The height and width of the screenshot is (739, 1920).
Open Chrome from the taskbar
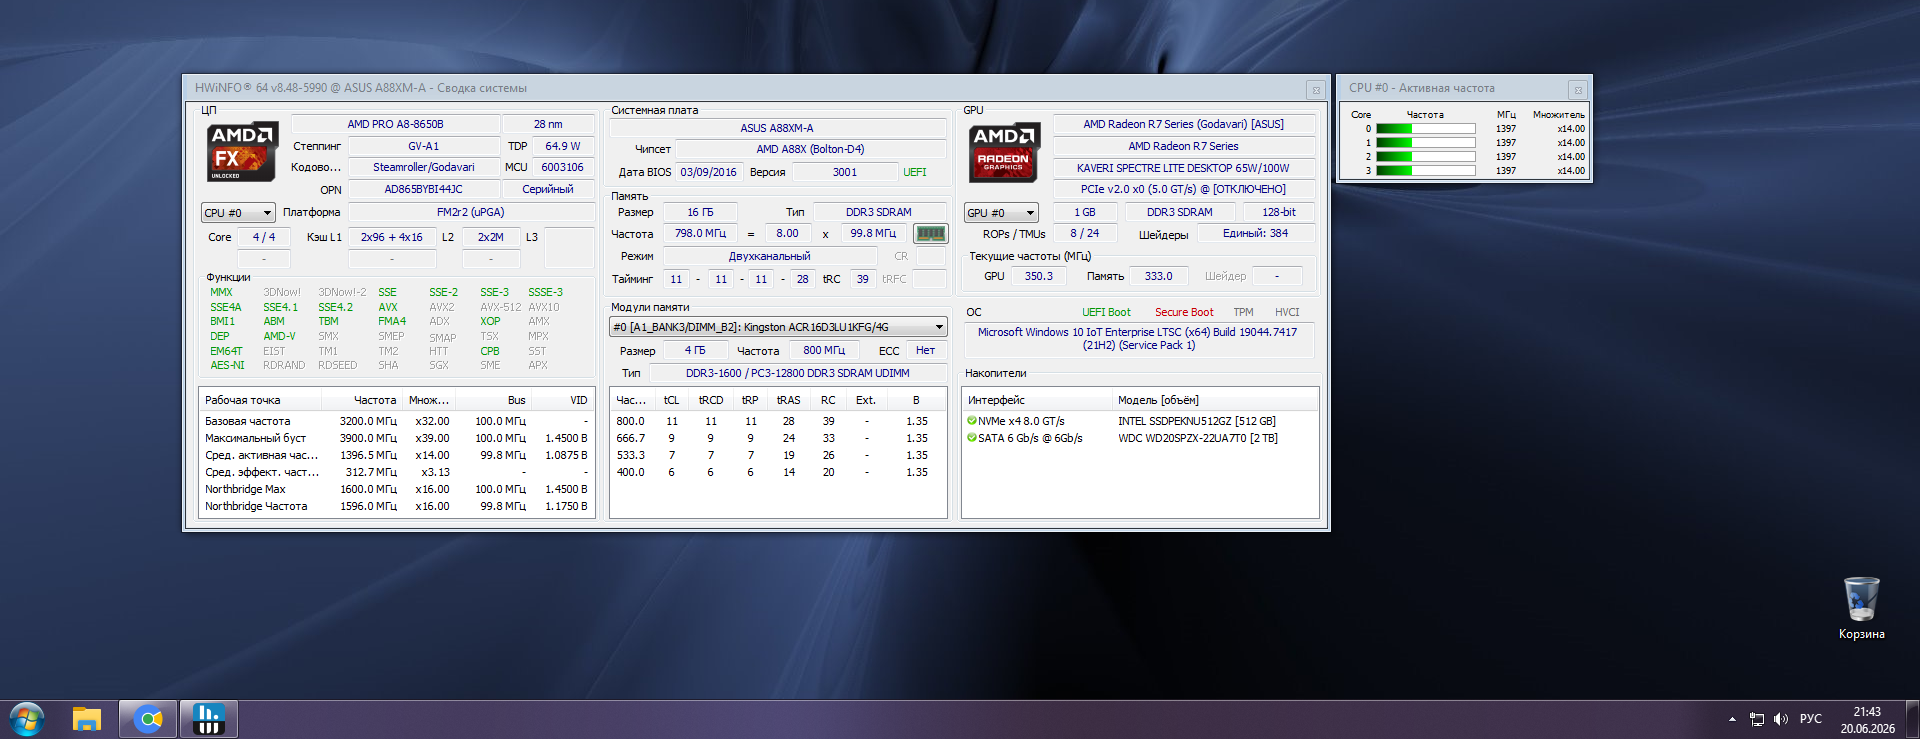[148, 719]
